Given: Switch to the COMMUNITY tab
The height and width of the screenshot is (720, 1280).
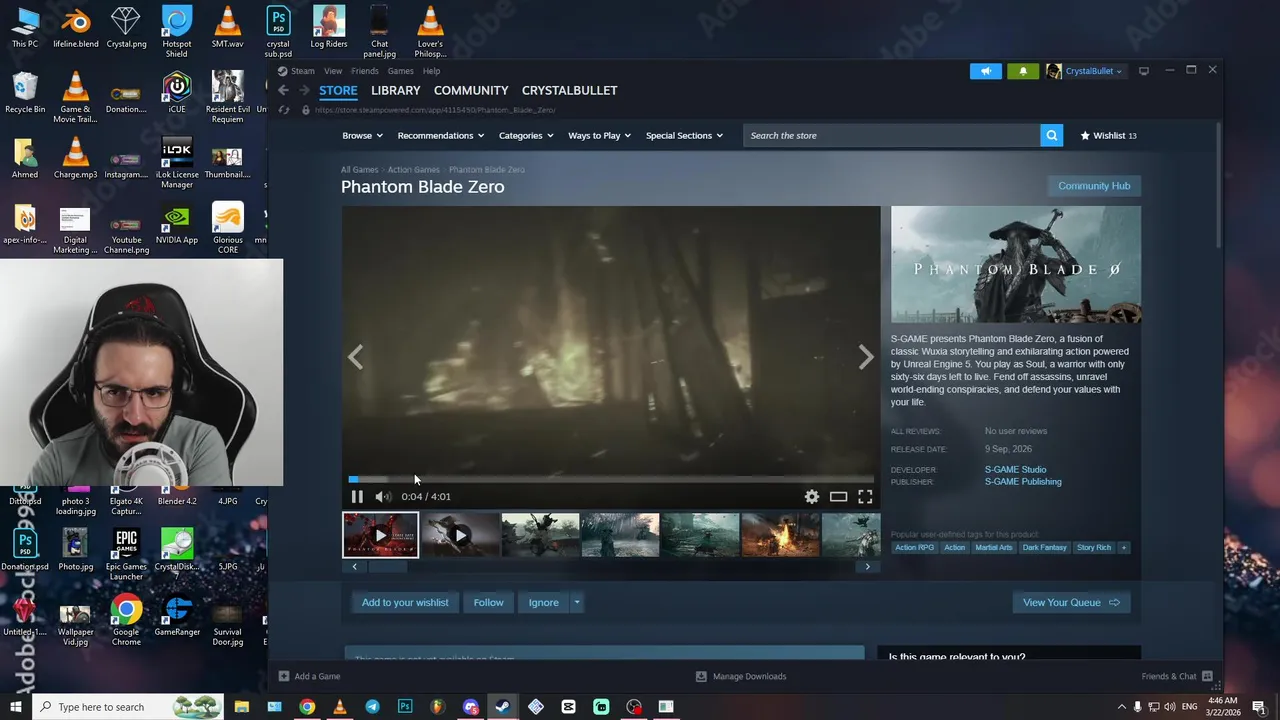Looking at the screenshot, I should pos(471,90).
